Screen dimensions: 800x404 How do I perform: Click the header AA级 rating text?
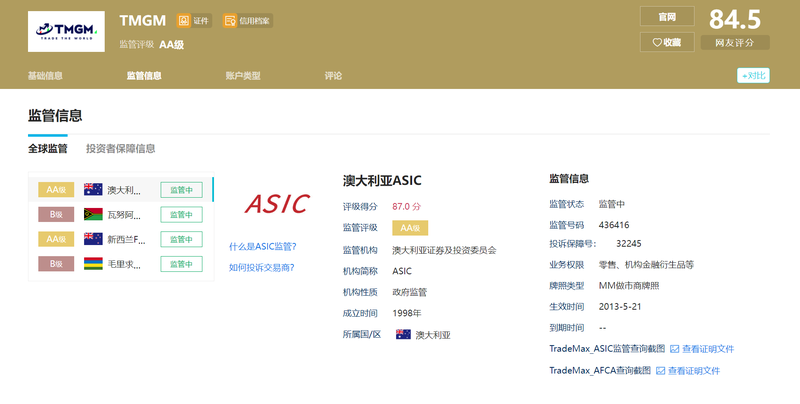pyautogui.click(x=171, y=45)
